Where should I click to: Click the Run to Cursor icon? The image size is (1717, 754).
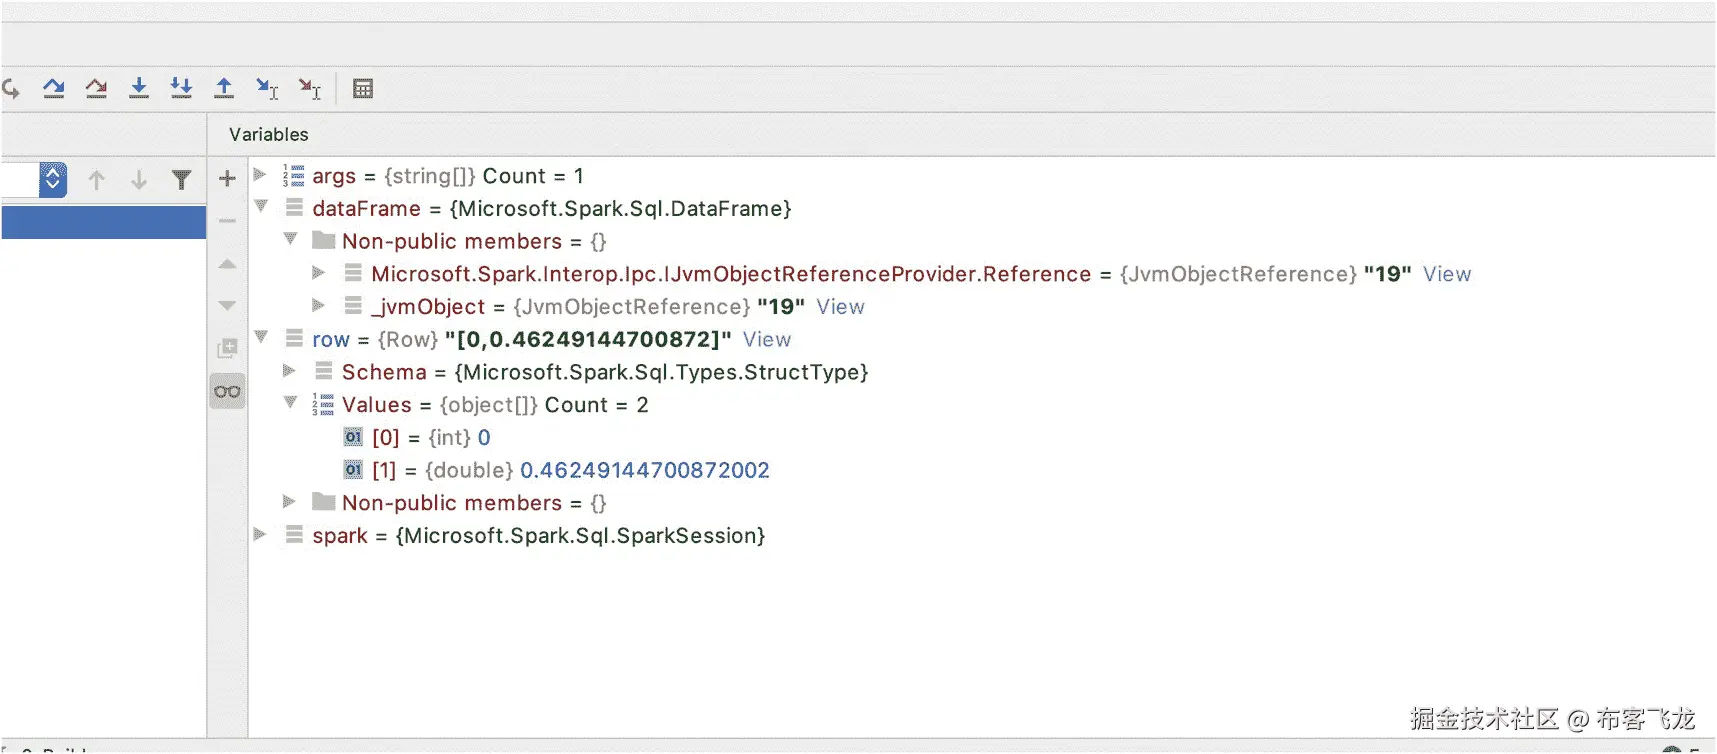(x=267, y=89)
